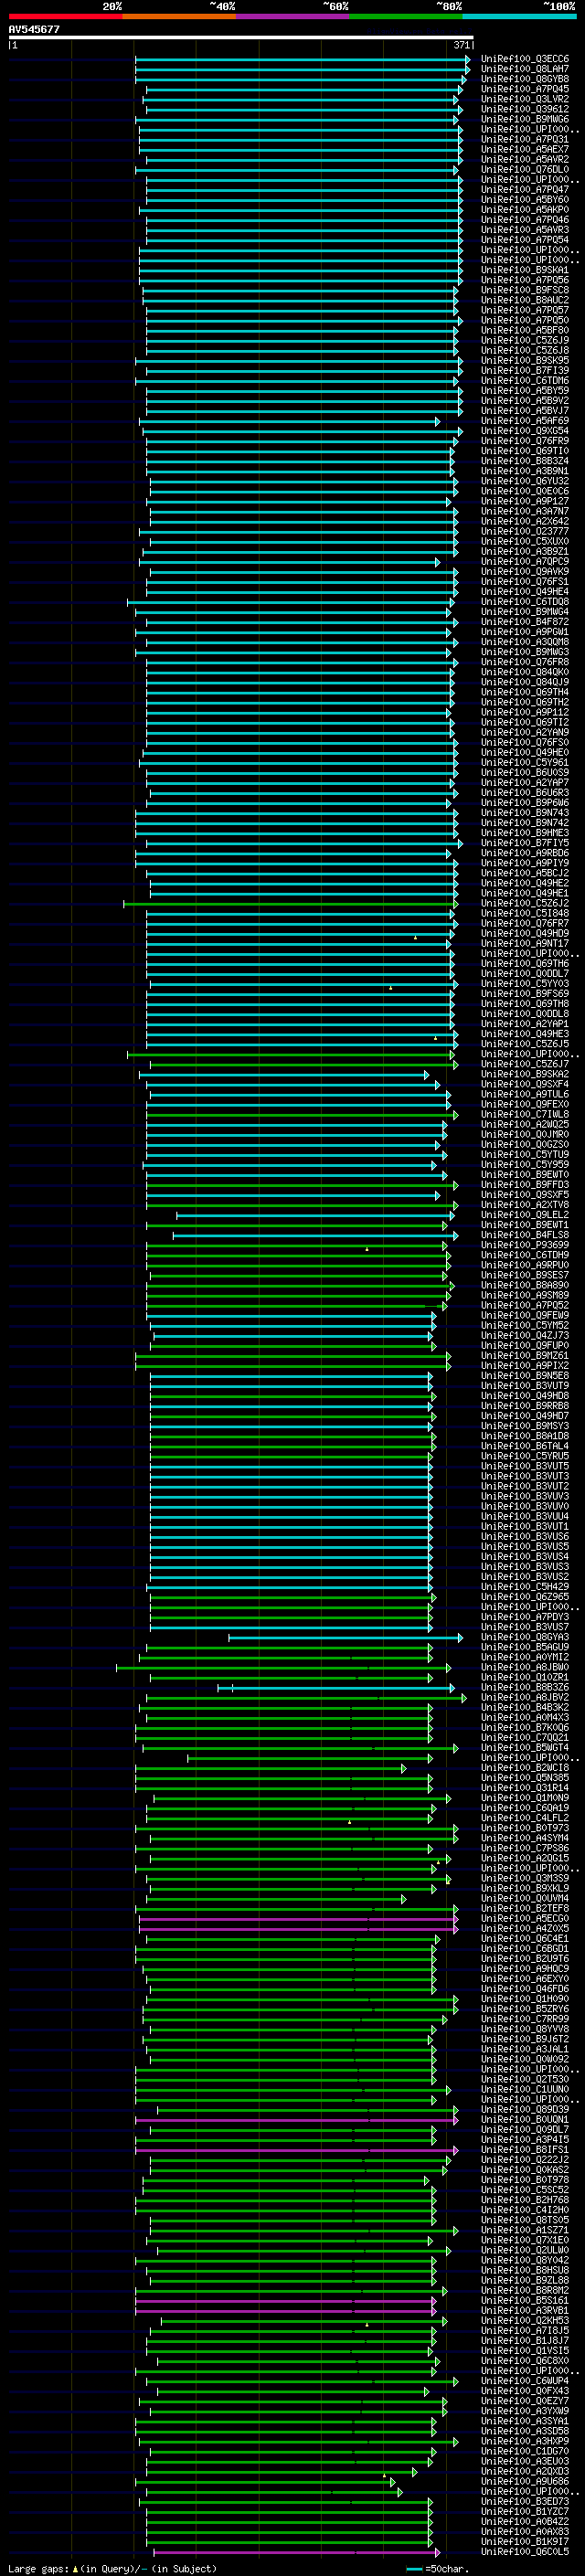Open hit UniRef100_A7PQ45
Screen dimensions: 585x2576
(x=525, y=89)
